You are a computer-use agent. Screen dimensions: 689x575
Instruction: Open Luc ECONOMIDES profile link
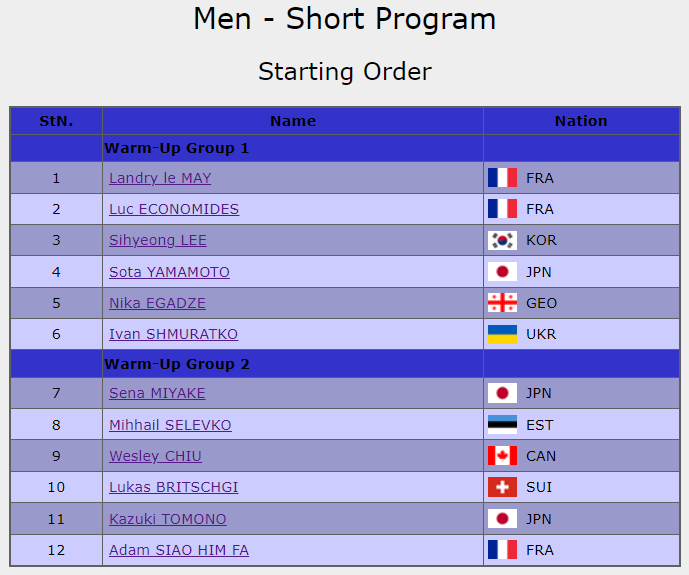coord(174,209)
